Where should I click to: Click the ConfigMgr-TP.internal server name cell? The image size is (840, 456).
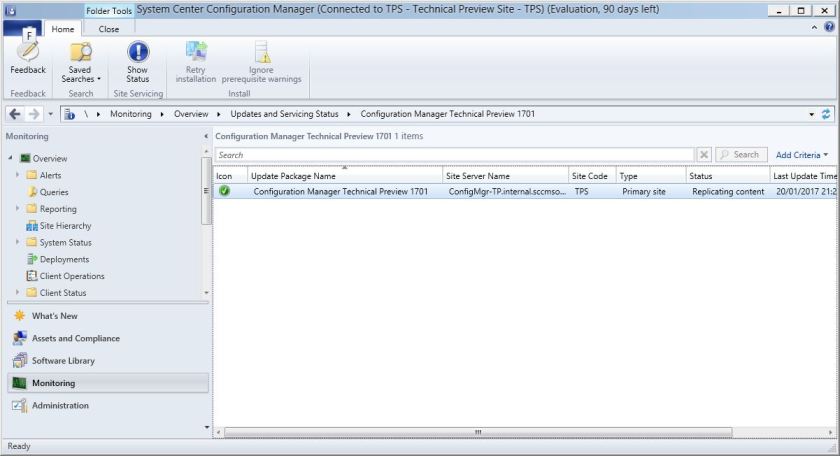point(507,191)
